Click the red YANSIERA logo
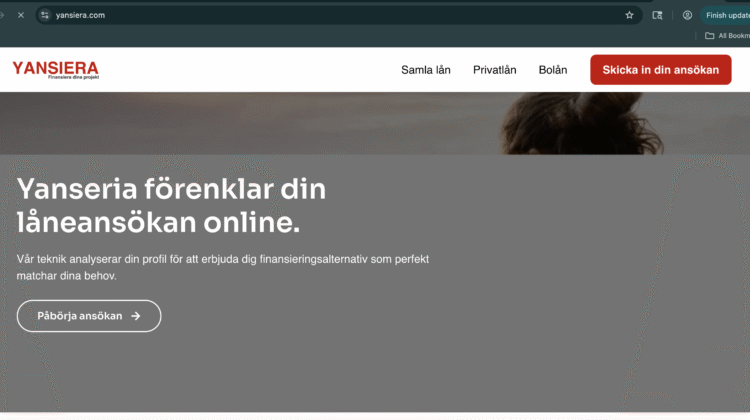This screenshot has height=420, width=750. 55,68
